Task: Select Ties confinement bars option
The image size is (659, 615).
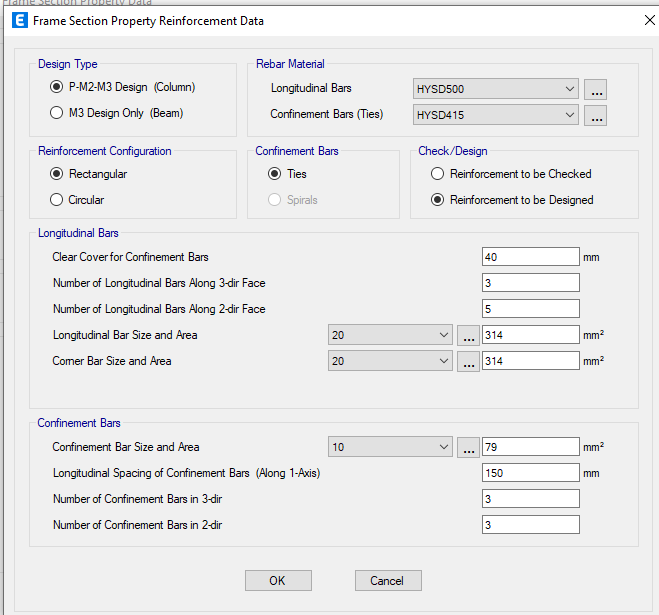Action: 274,174
